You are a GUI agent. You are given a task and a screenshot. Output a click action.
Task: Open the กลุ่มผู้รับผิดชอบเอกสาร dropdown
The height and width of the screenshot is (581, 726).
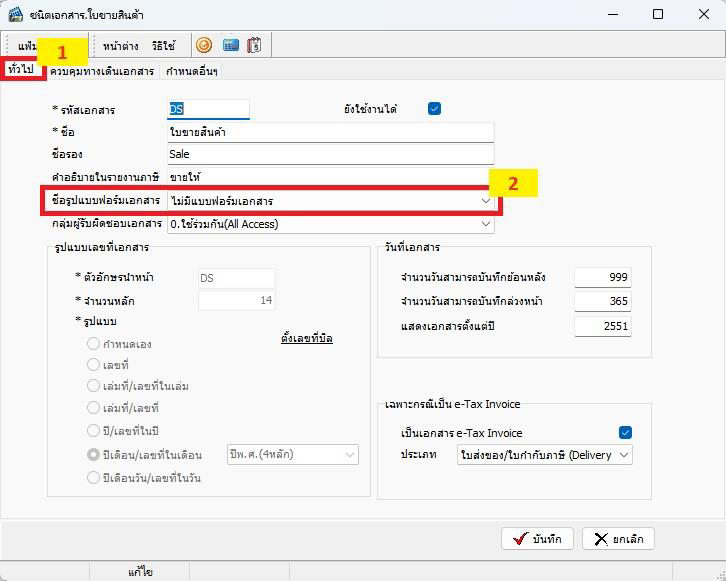click(x=485, y=224)
